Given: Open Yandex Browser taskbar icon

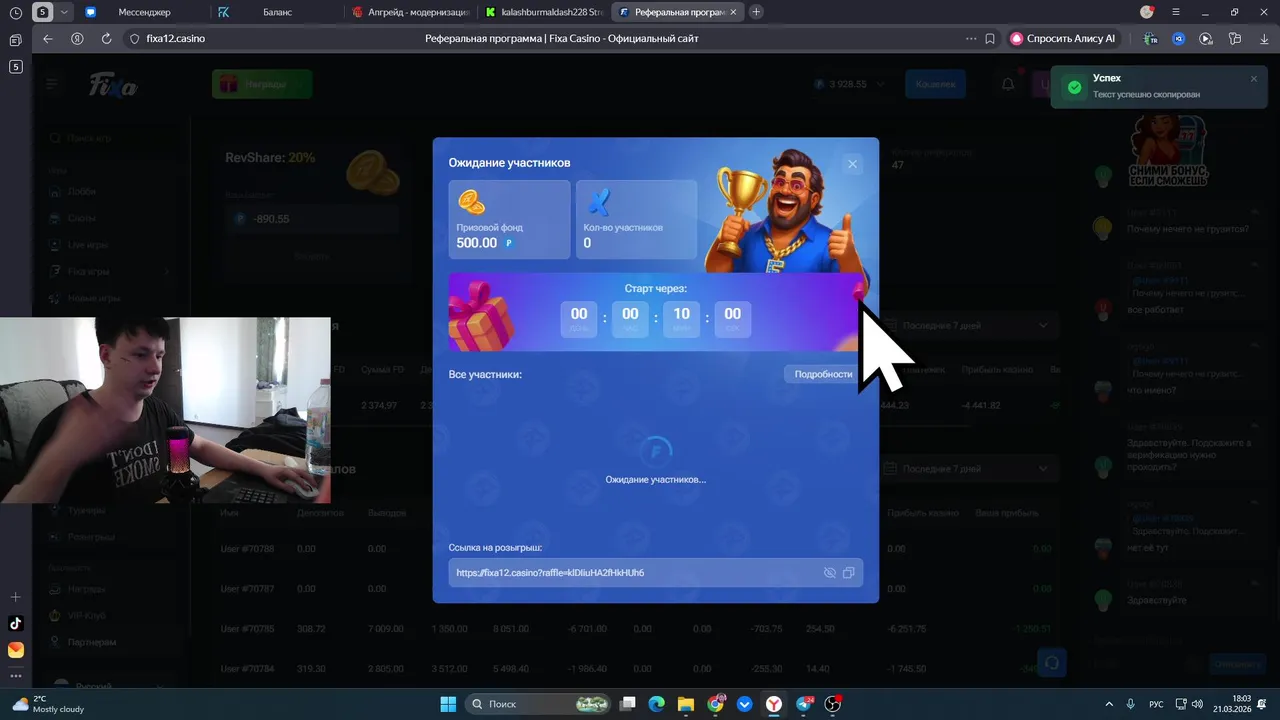Looking at the screenshot, I should [x=774, y=704].
